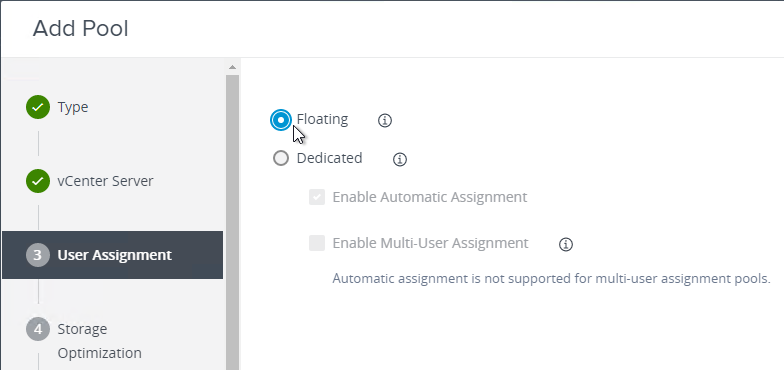
Task: Go to the vCenter Server step
Action: coord(106,181)
